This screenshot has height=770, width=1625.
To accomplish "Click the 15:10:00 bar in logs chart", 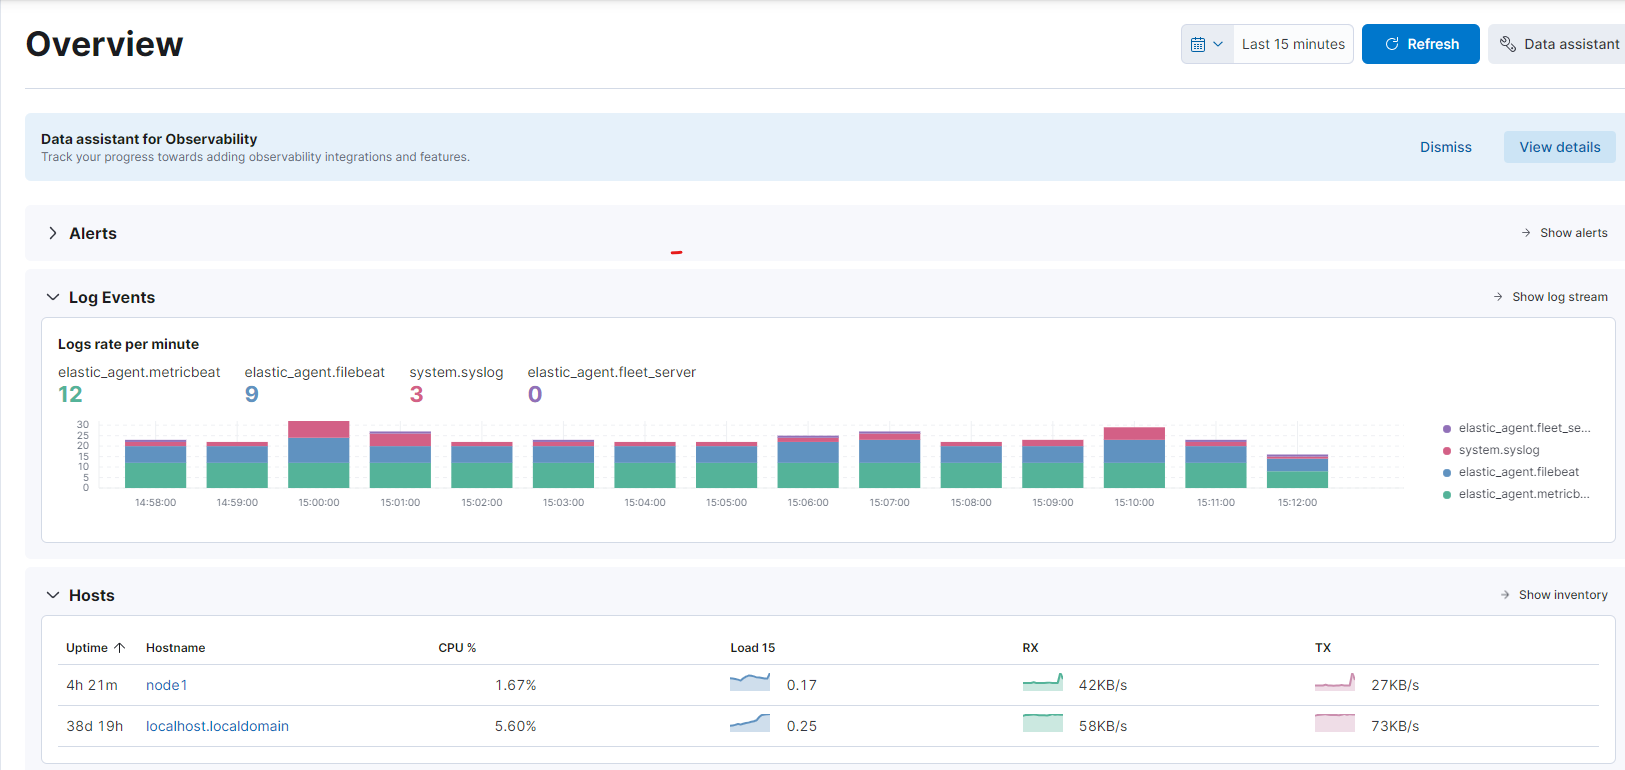I will pos(1134,458).
